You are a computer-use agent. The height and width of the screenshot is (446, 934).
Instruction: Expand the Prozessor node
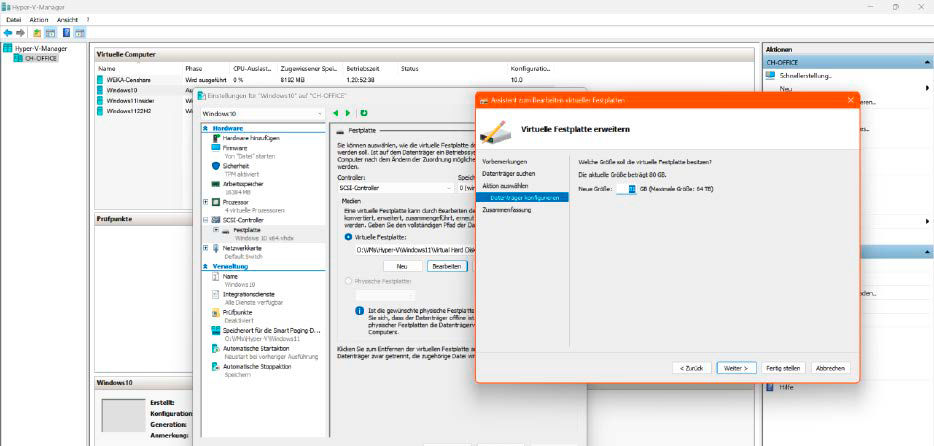point(206,202)
